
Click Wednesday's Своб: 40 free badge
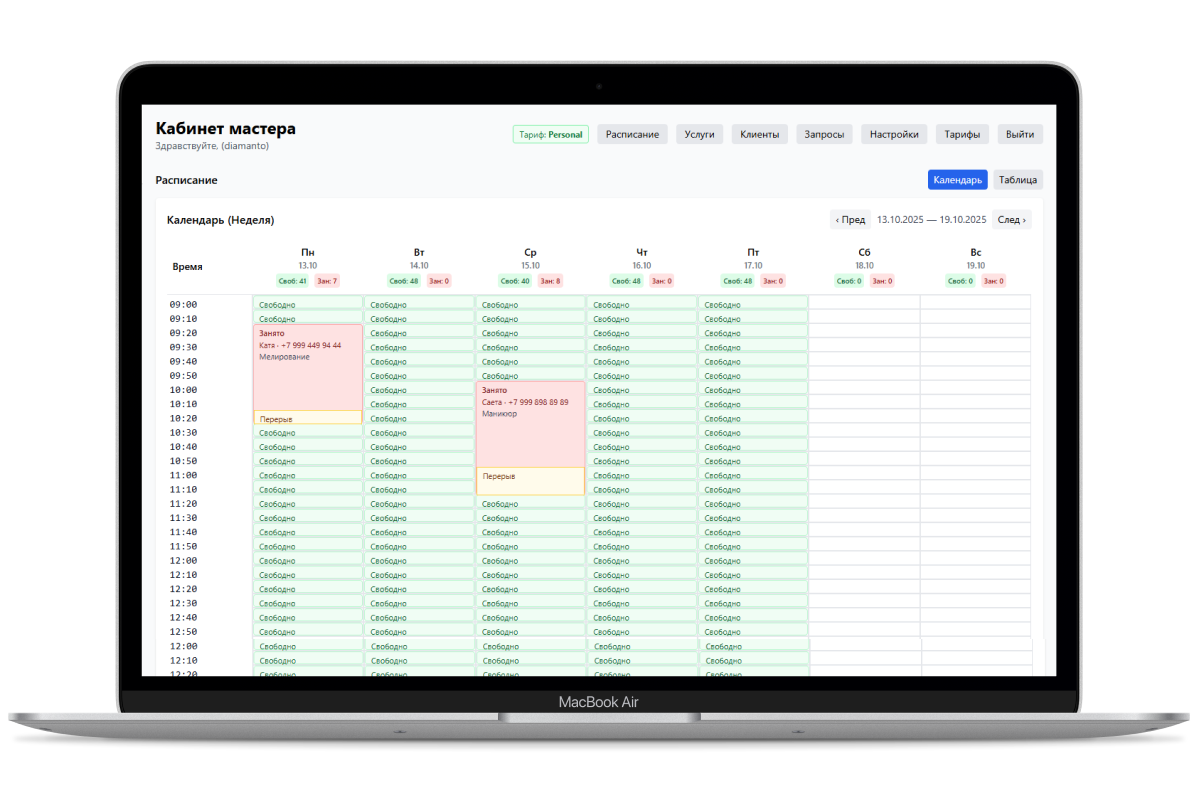(515, 281)
